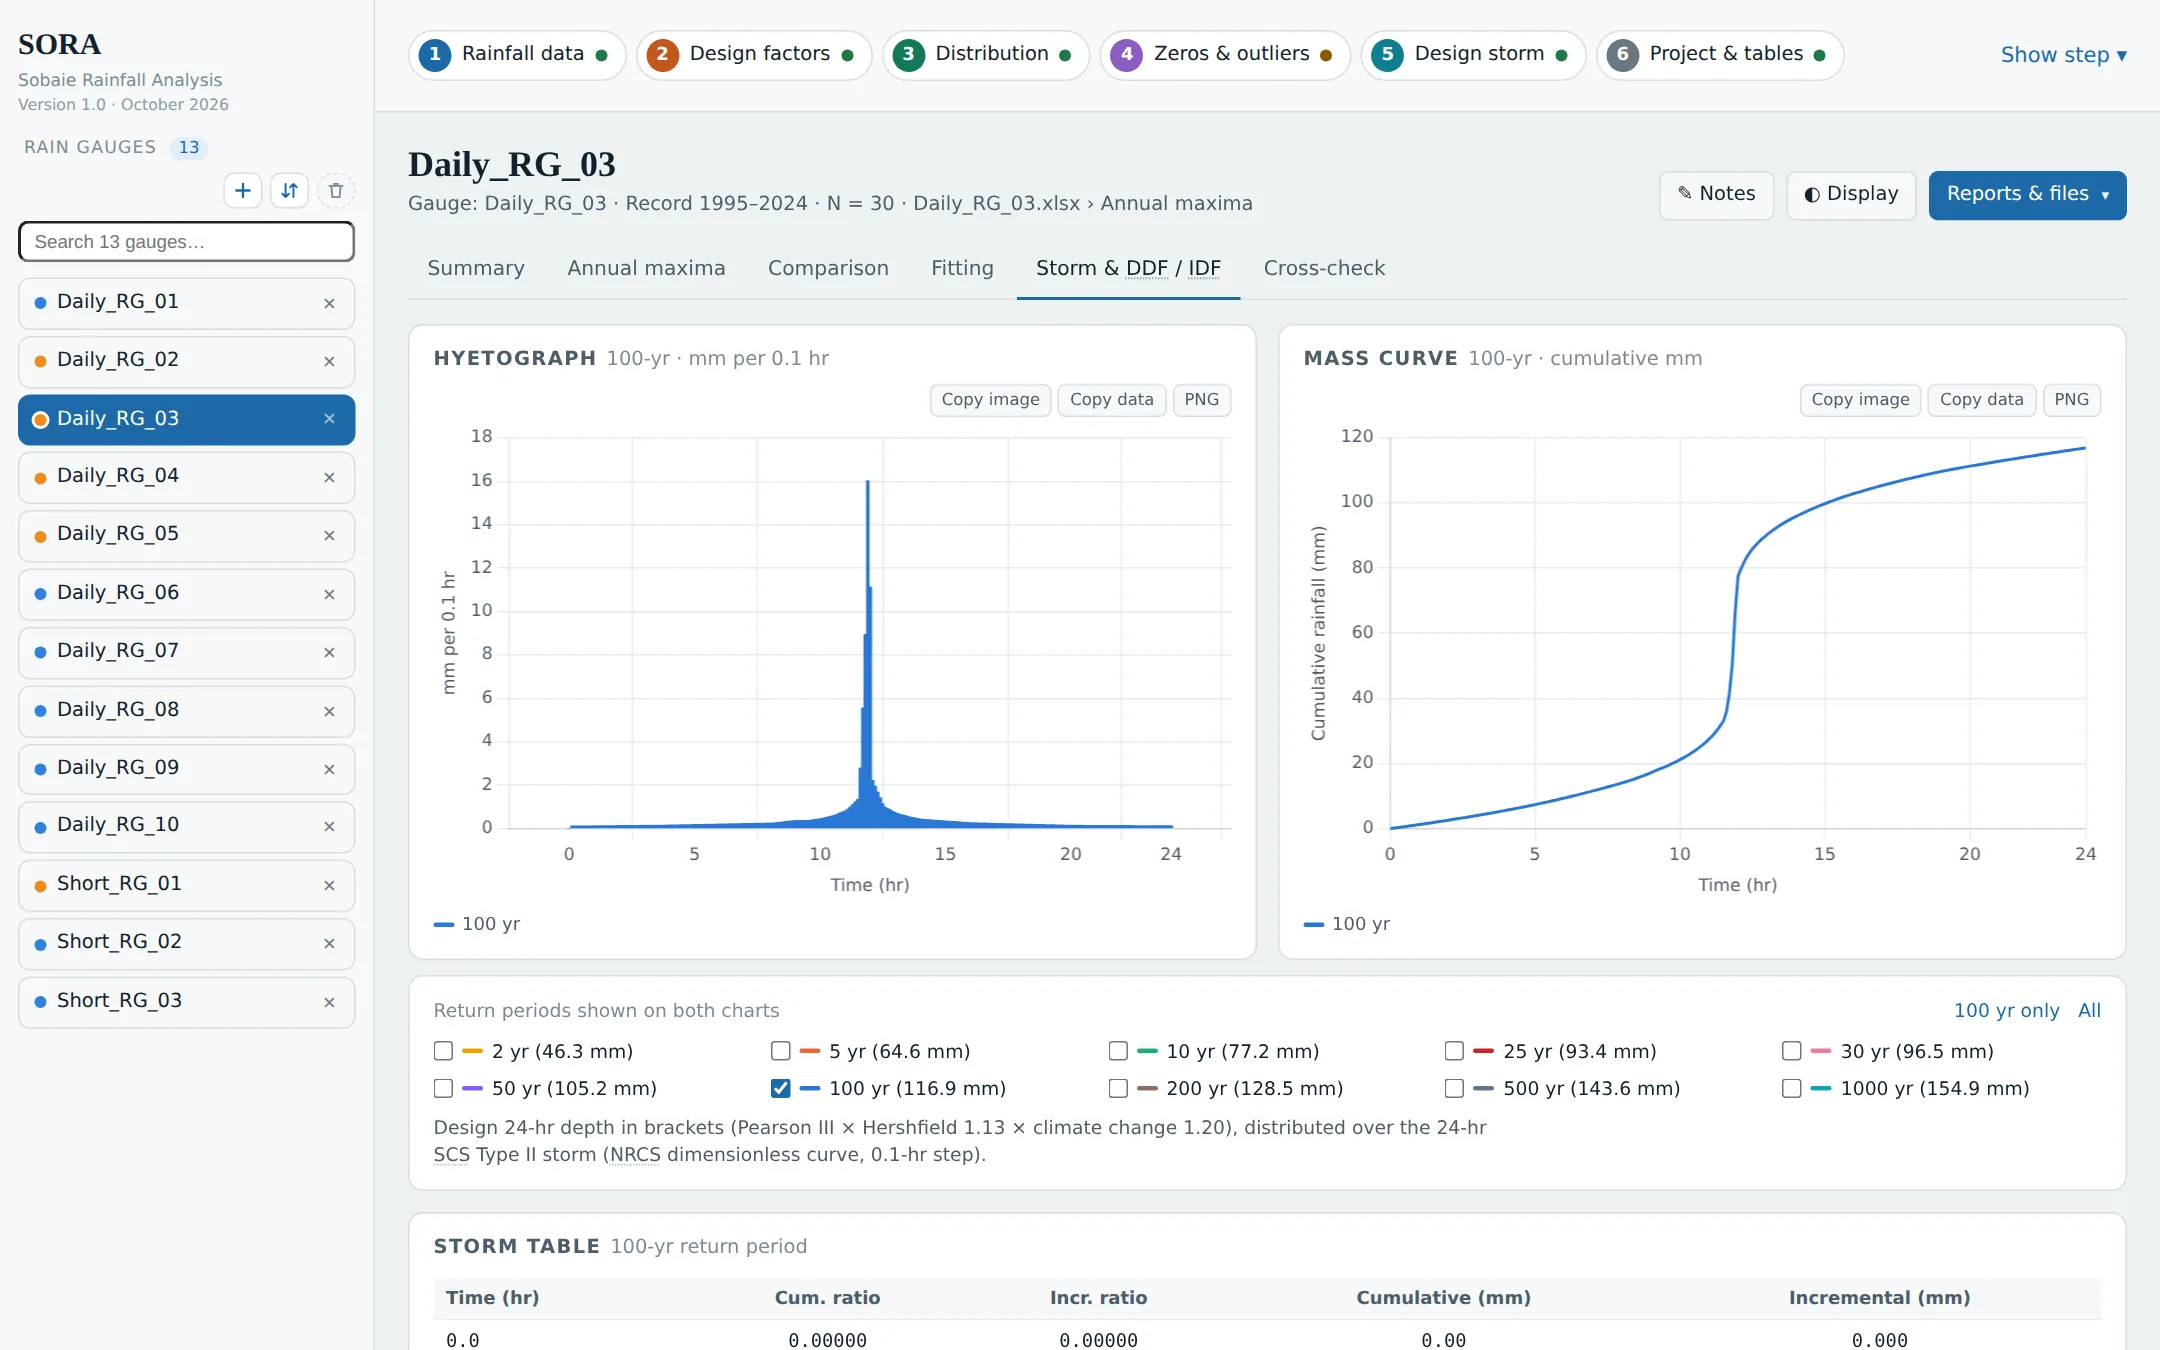Enable the 2 yr return period checkbox
Image resolution: width=2160 pixels, height=1350 pixels.
[x=444, y=1051]
